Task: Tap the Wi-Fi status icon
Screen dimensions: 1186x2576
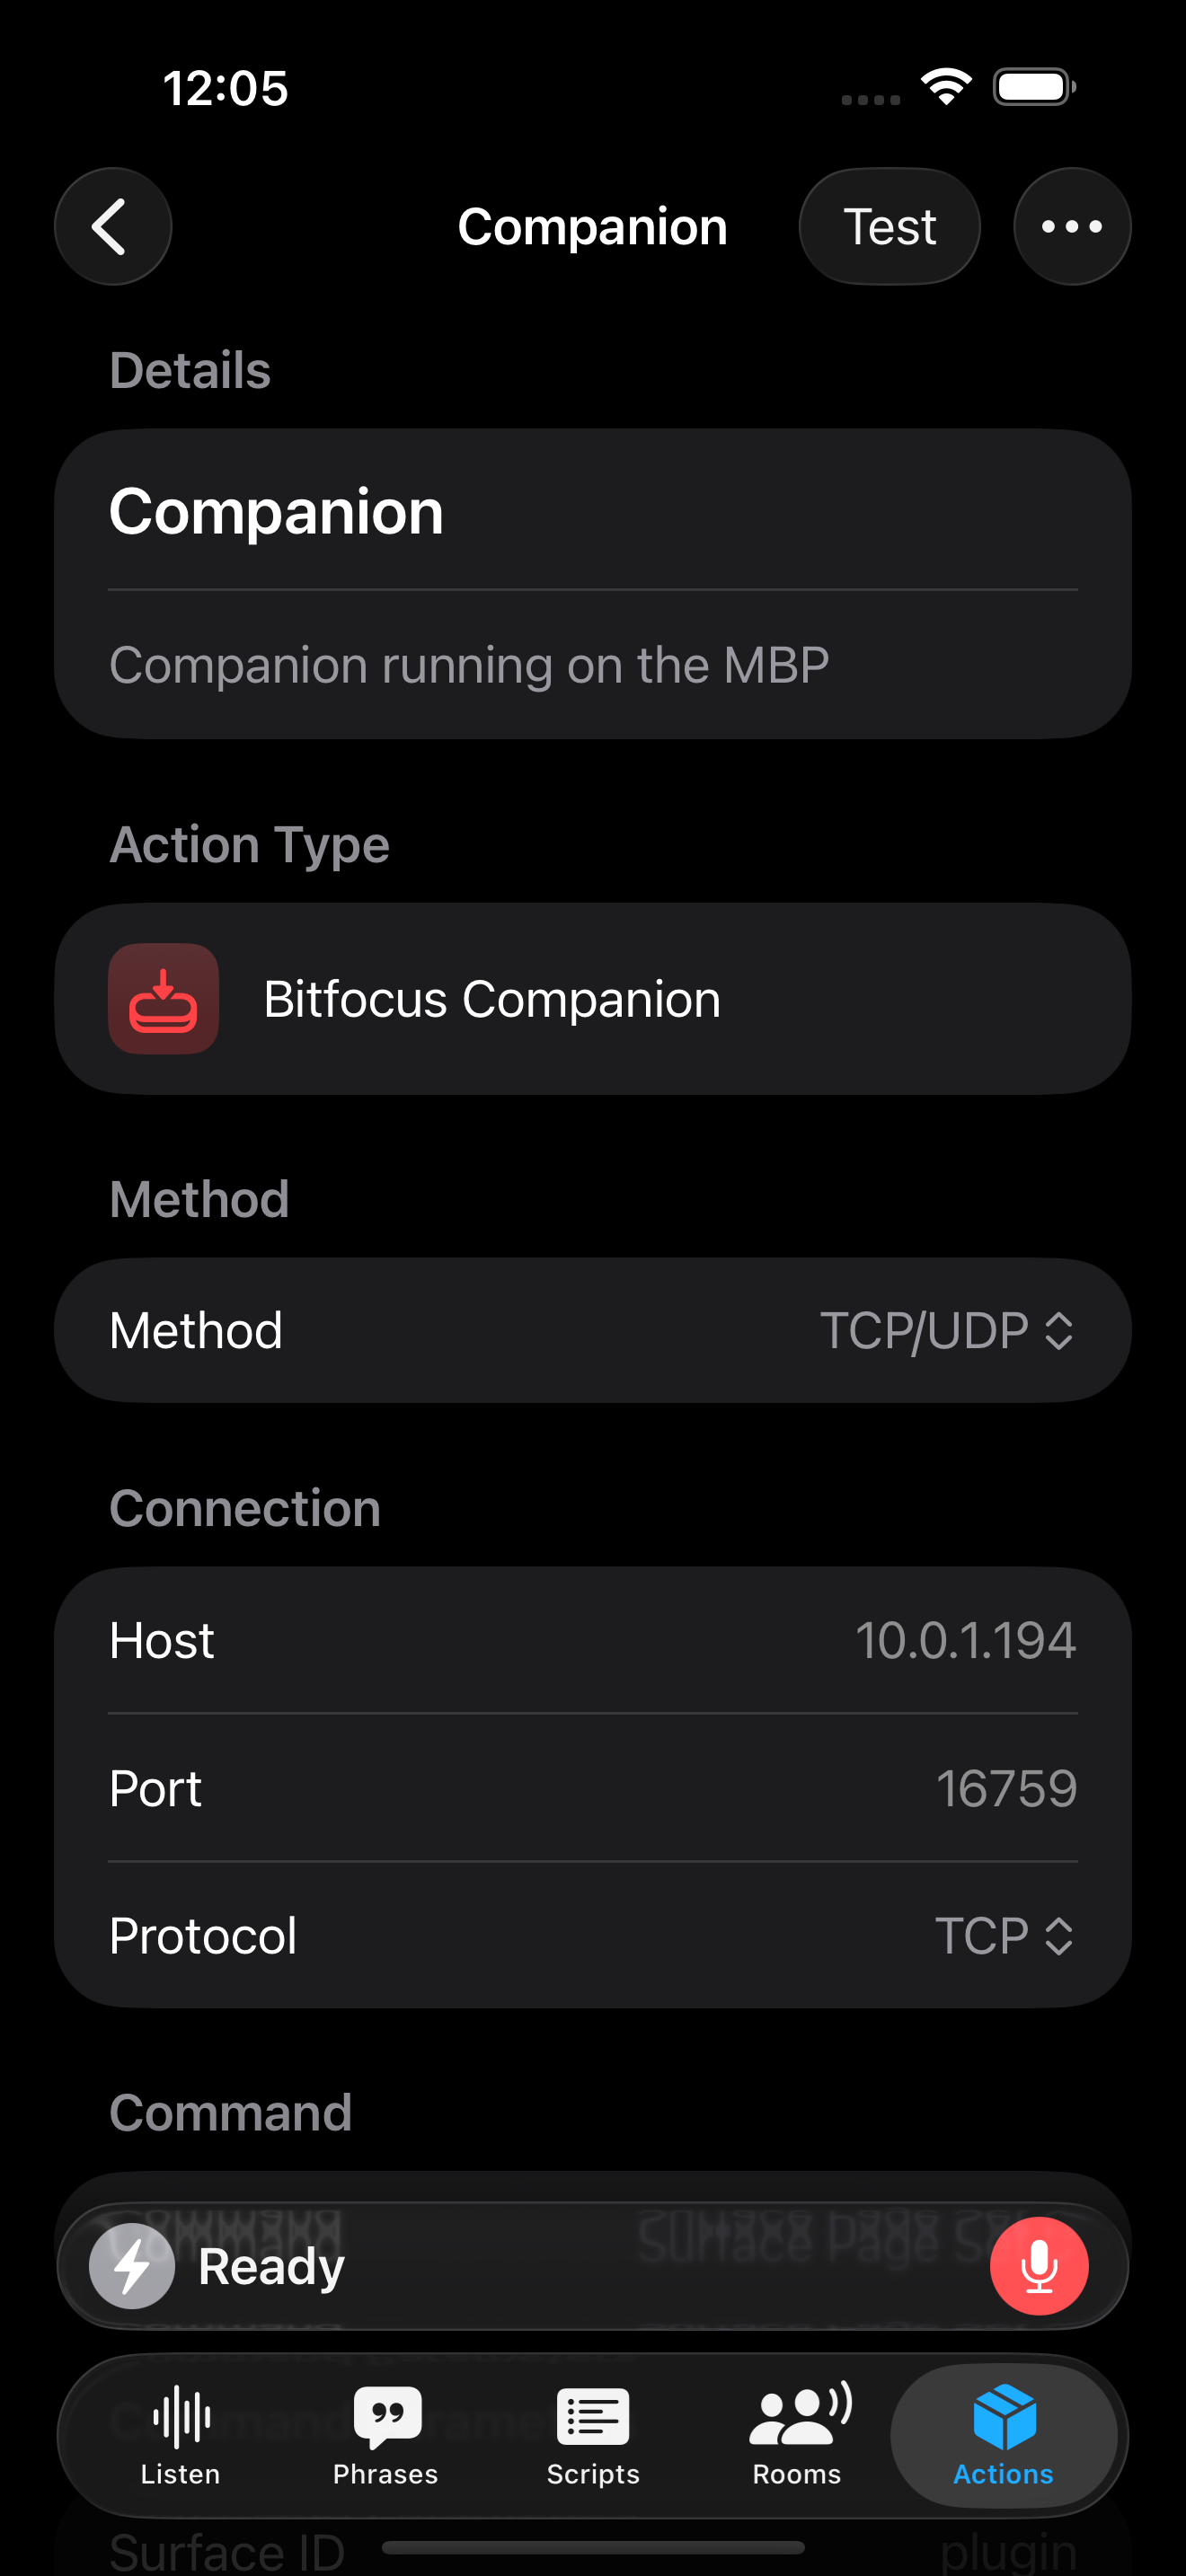Action: 946,87
